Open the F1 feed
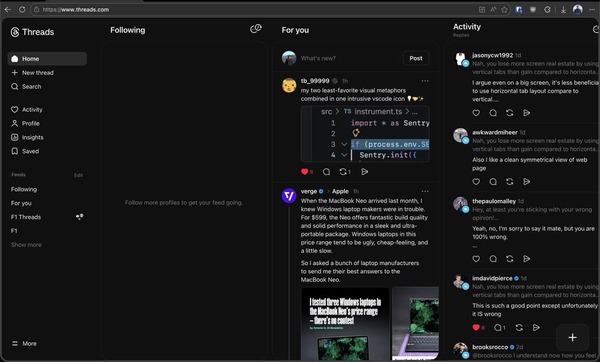 14,231
